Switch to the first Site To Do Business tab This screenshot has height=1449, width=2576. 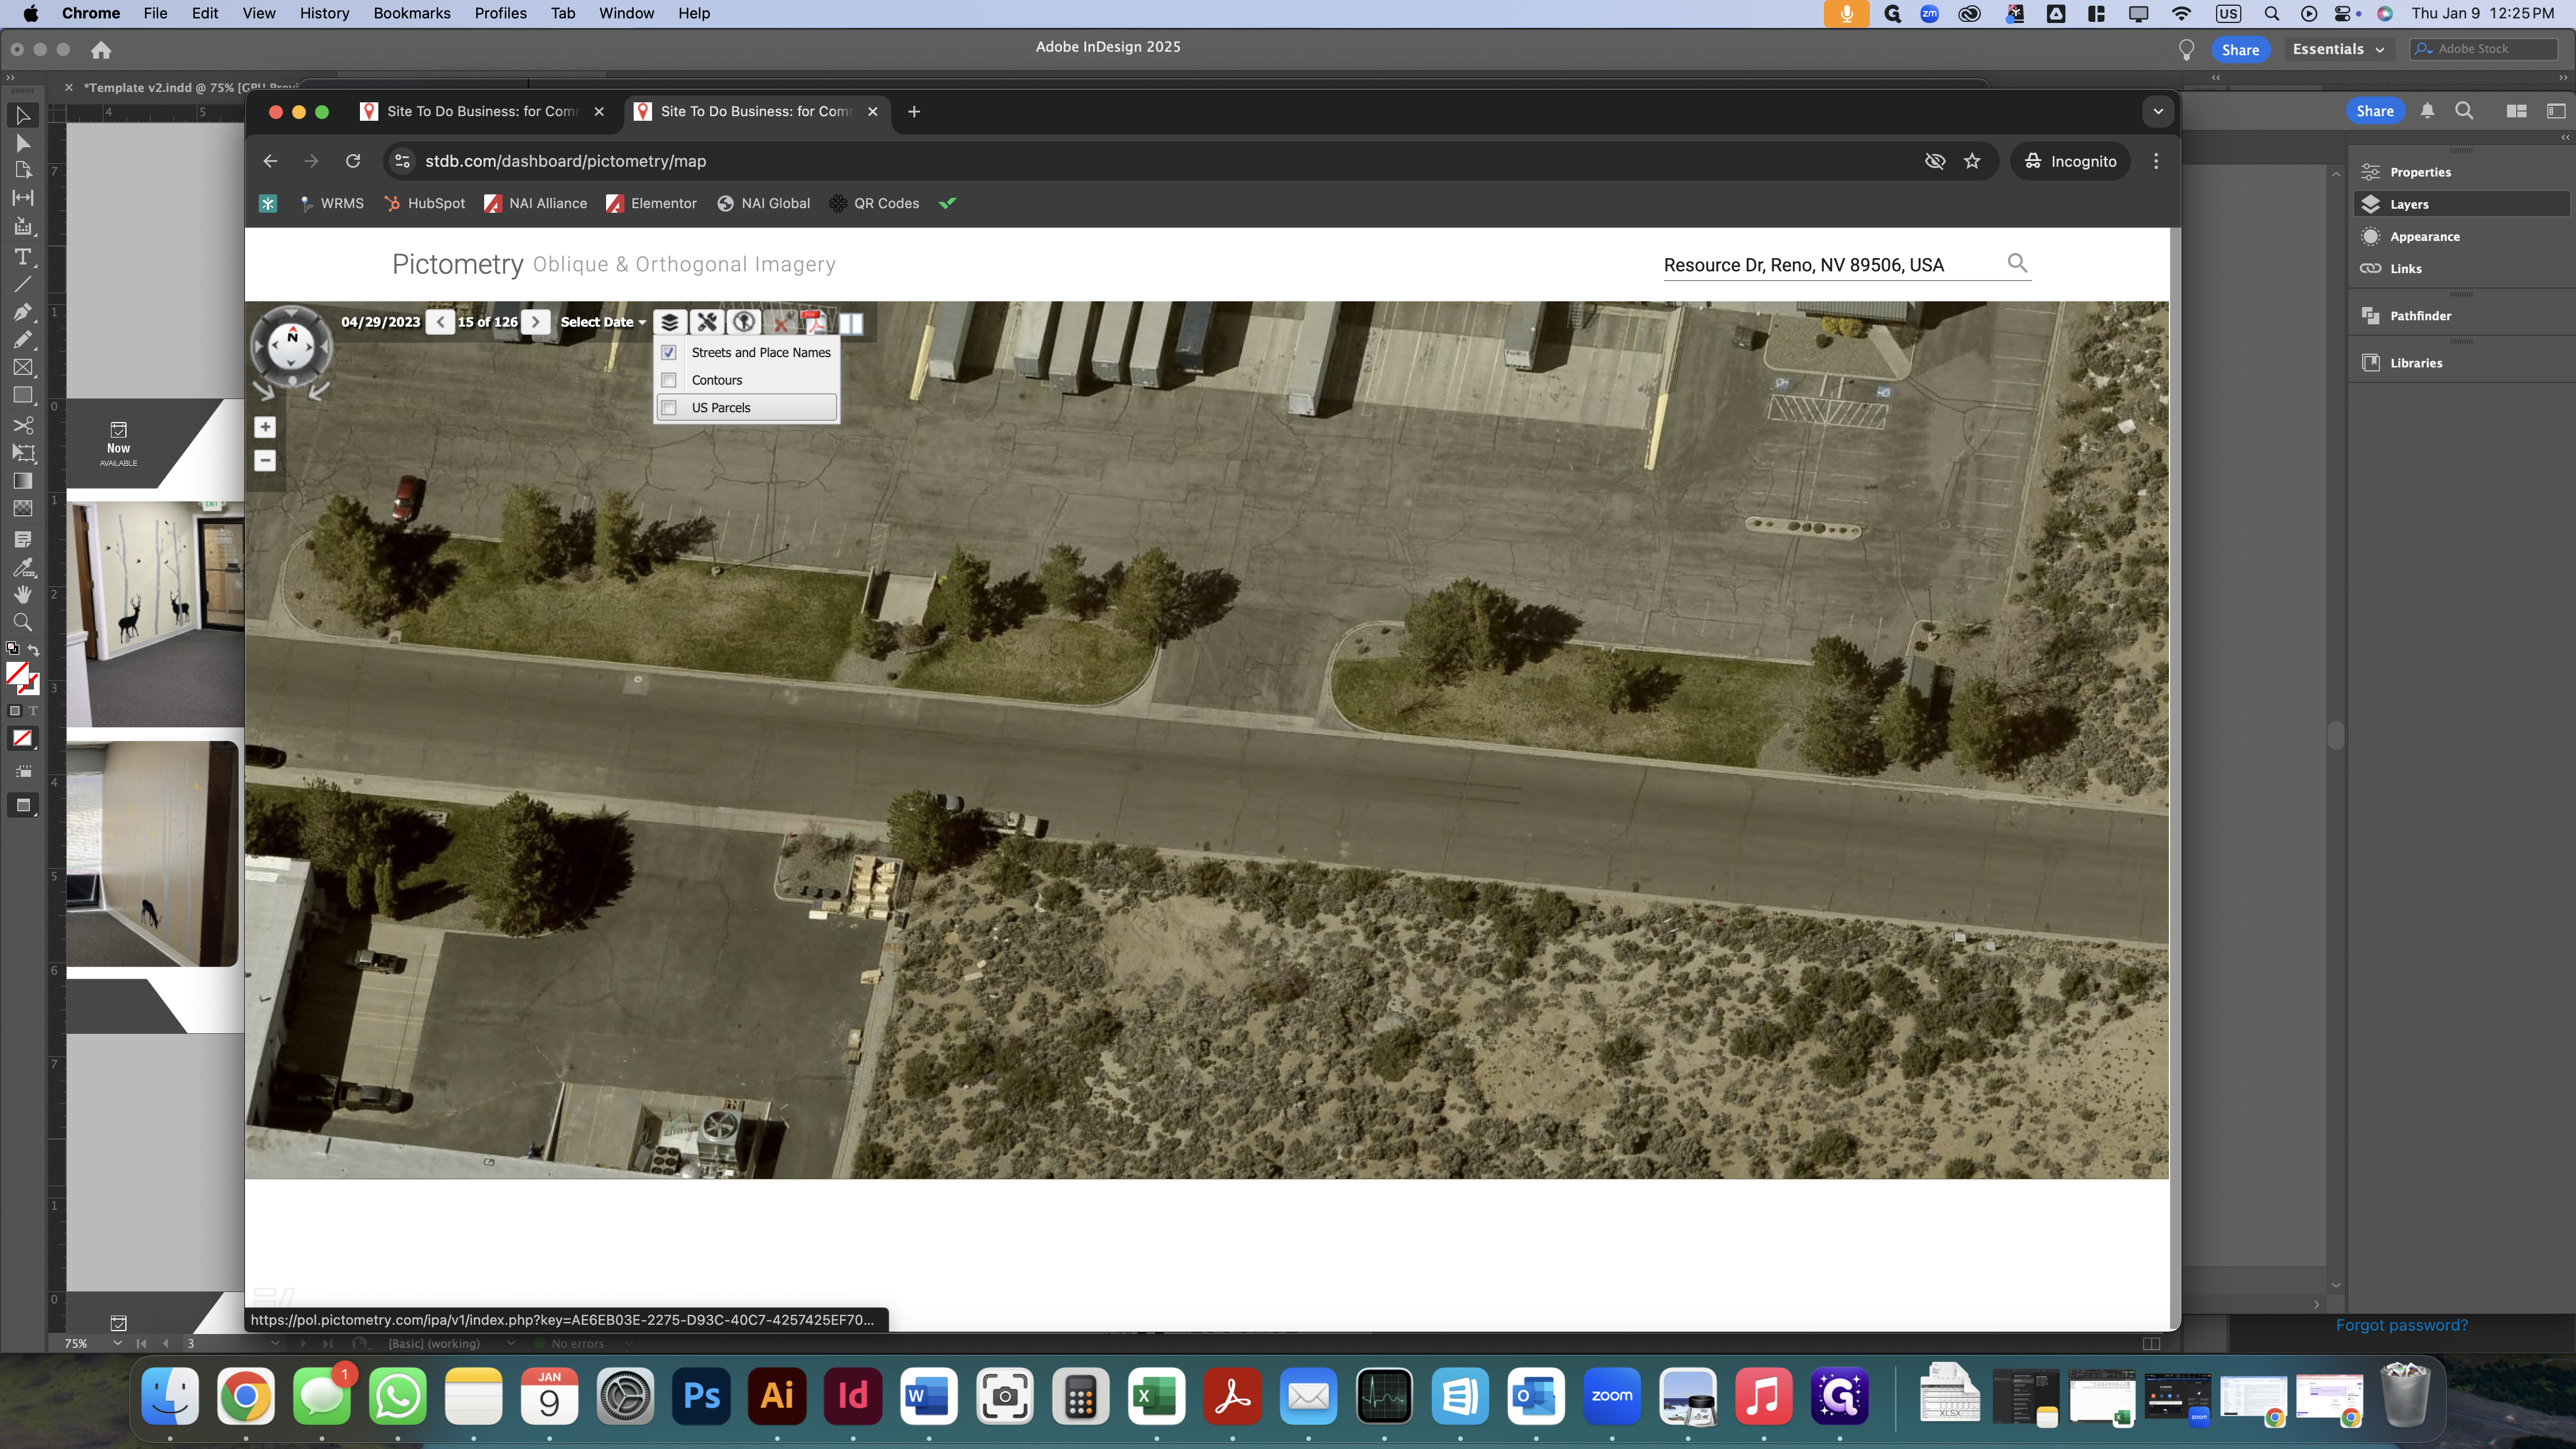click(x=482, y=111)
